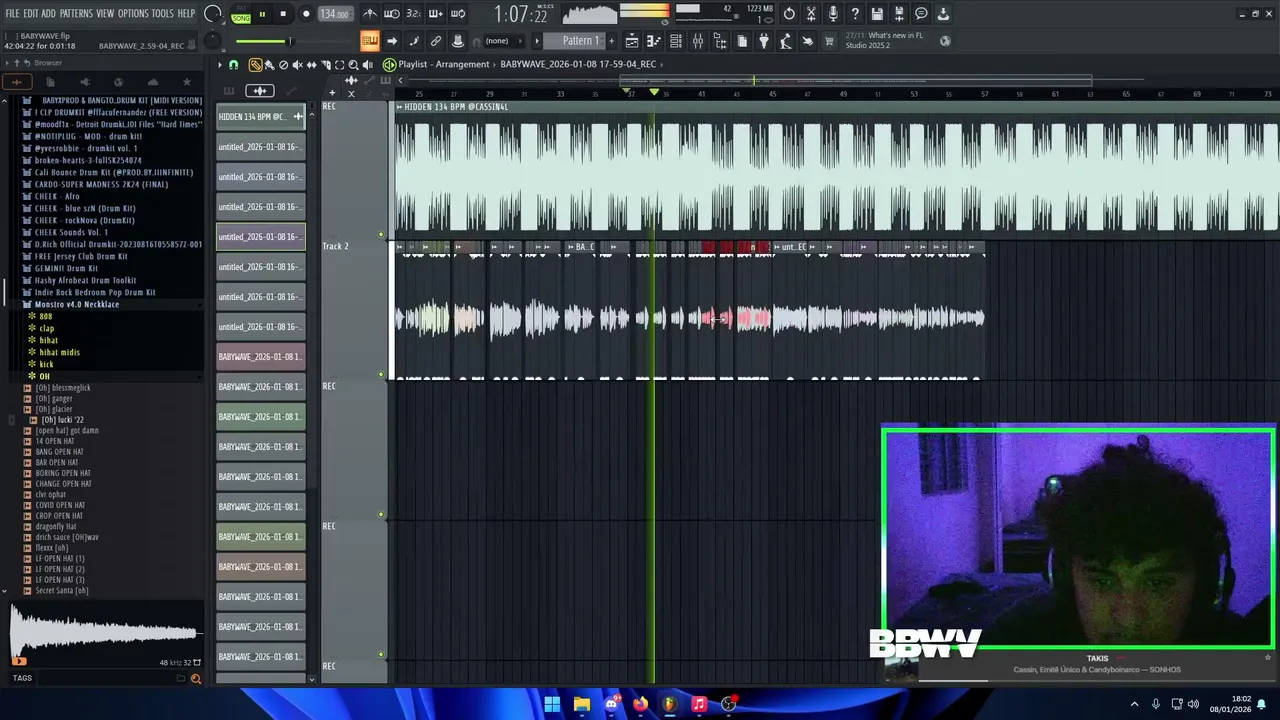The height and width of the screenshot is (720, 1280).
Task: Select the Paint brush tool
Action: coord(269,64)
